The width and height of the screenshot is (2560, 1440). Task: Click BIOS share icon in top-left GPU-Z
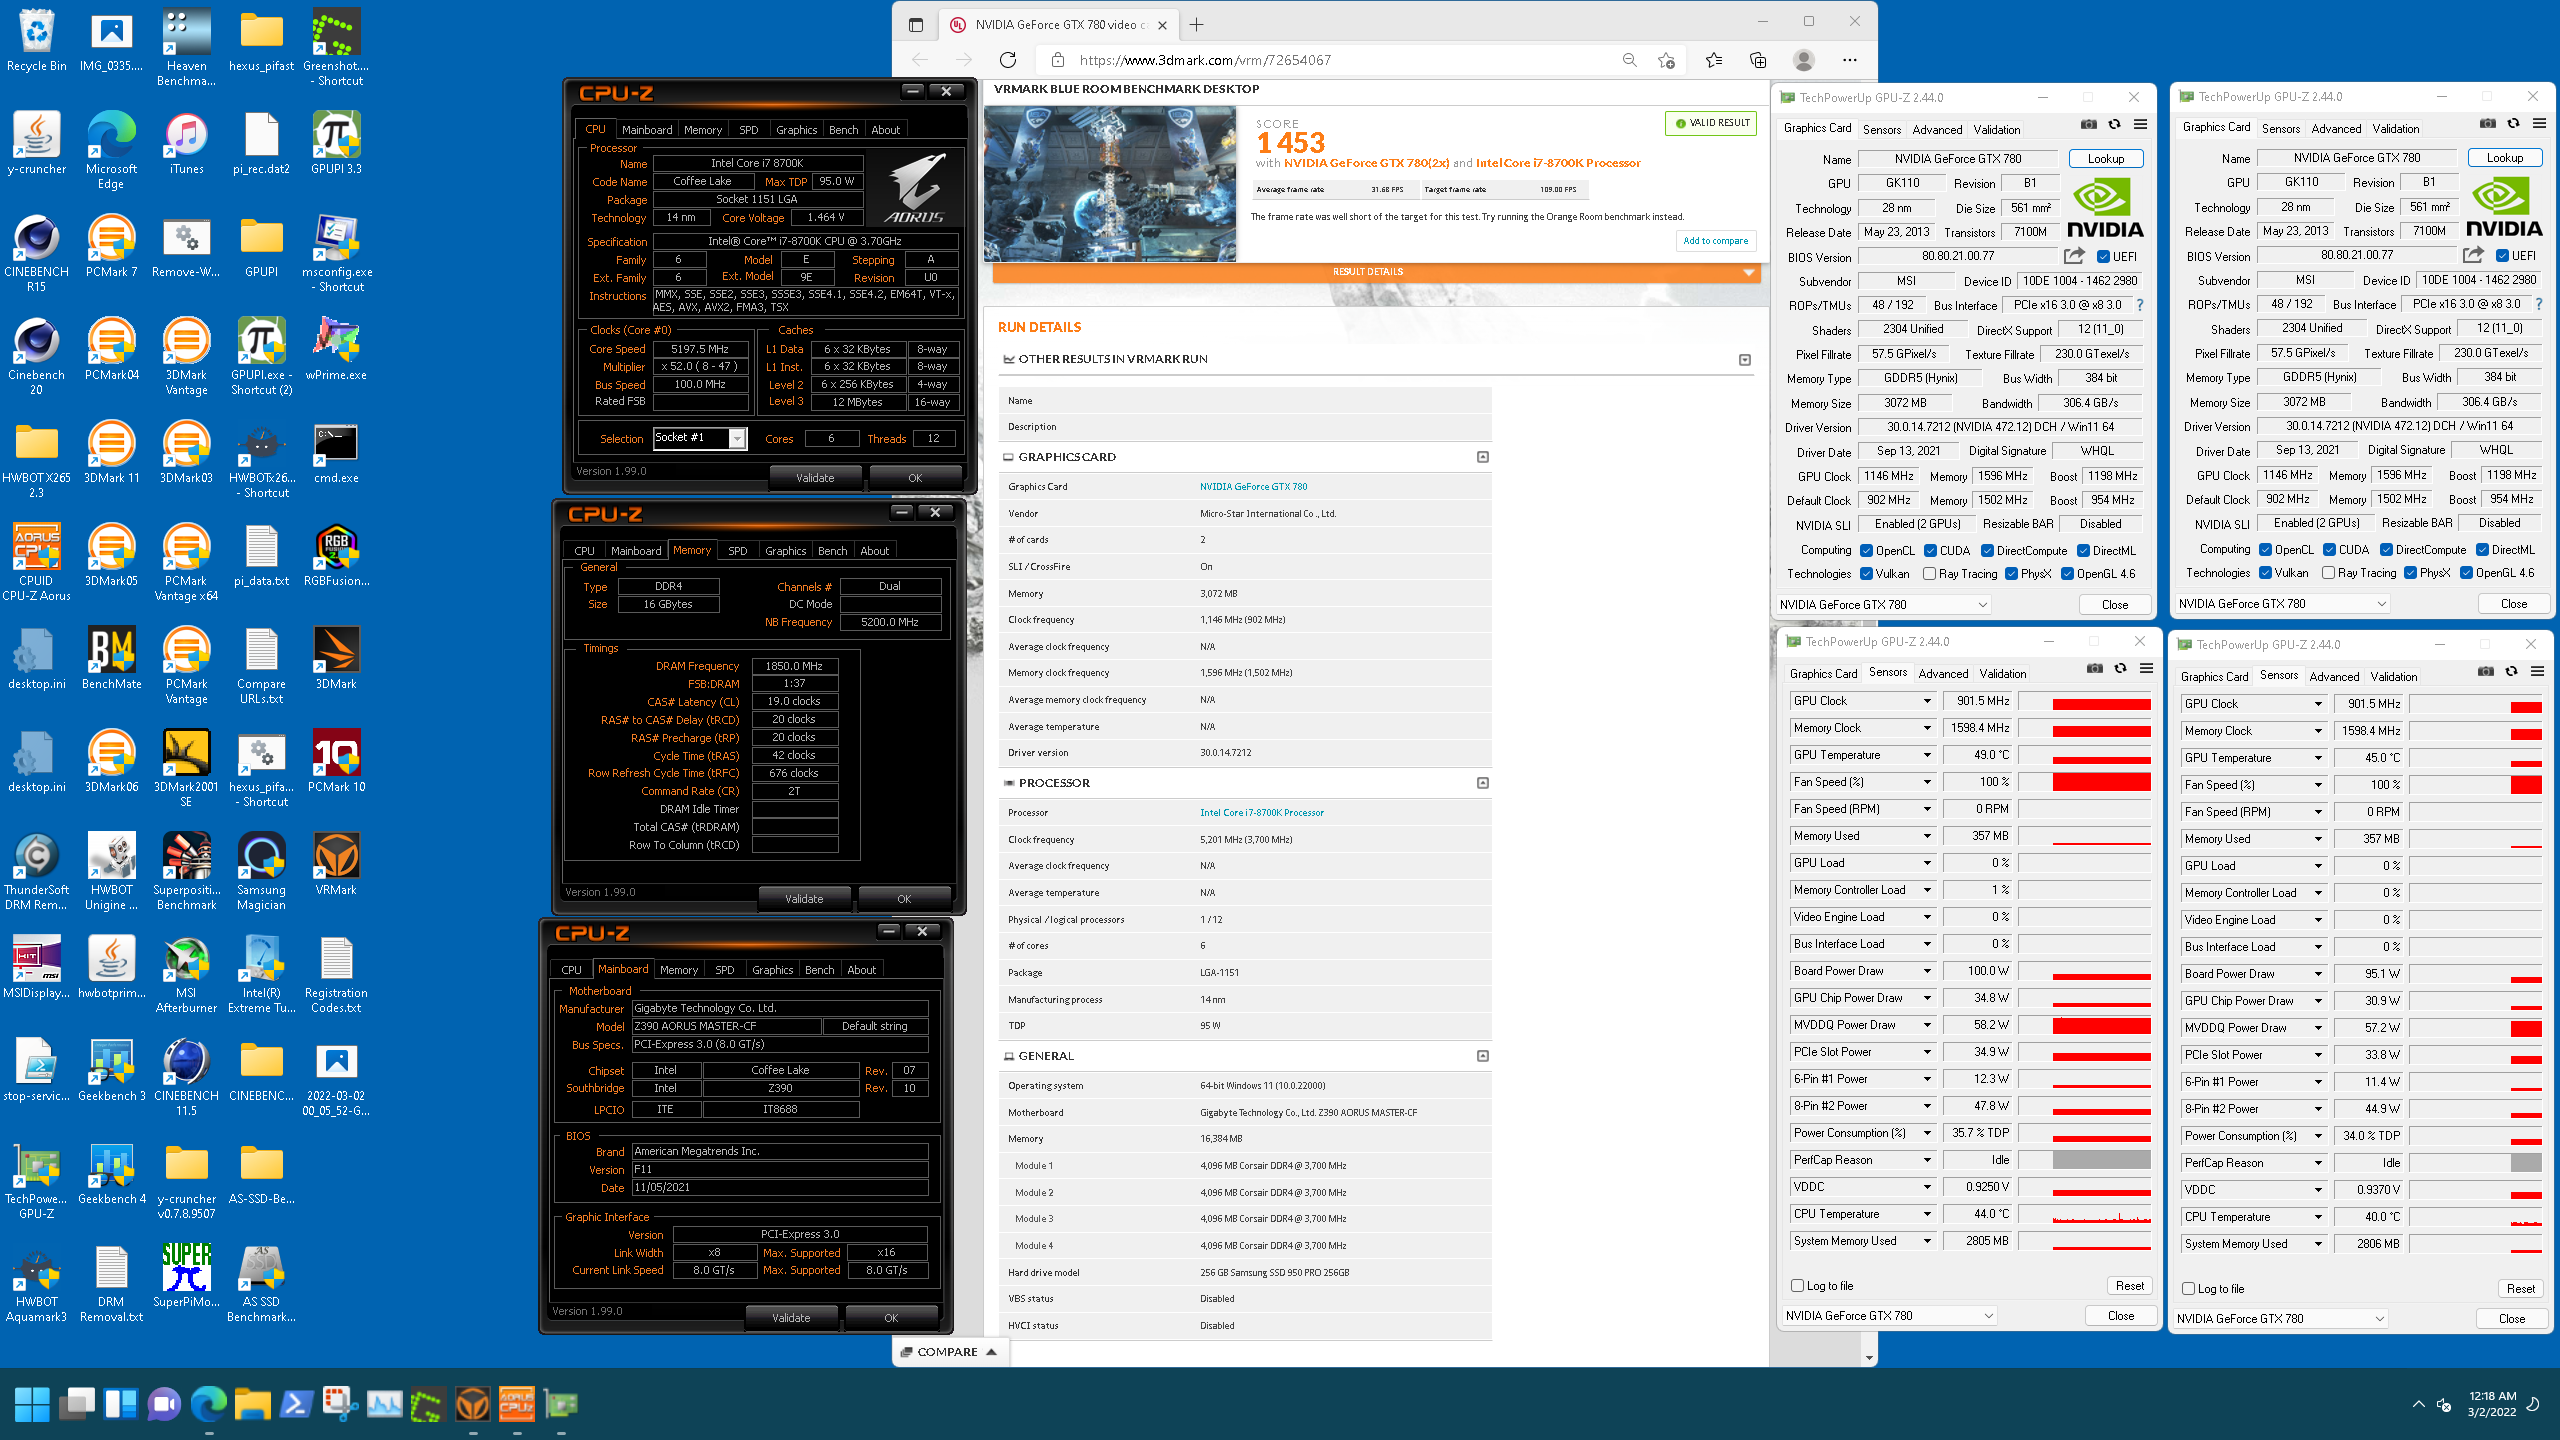2075,256
